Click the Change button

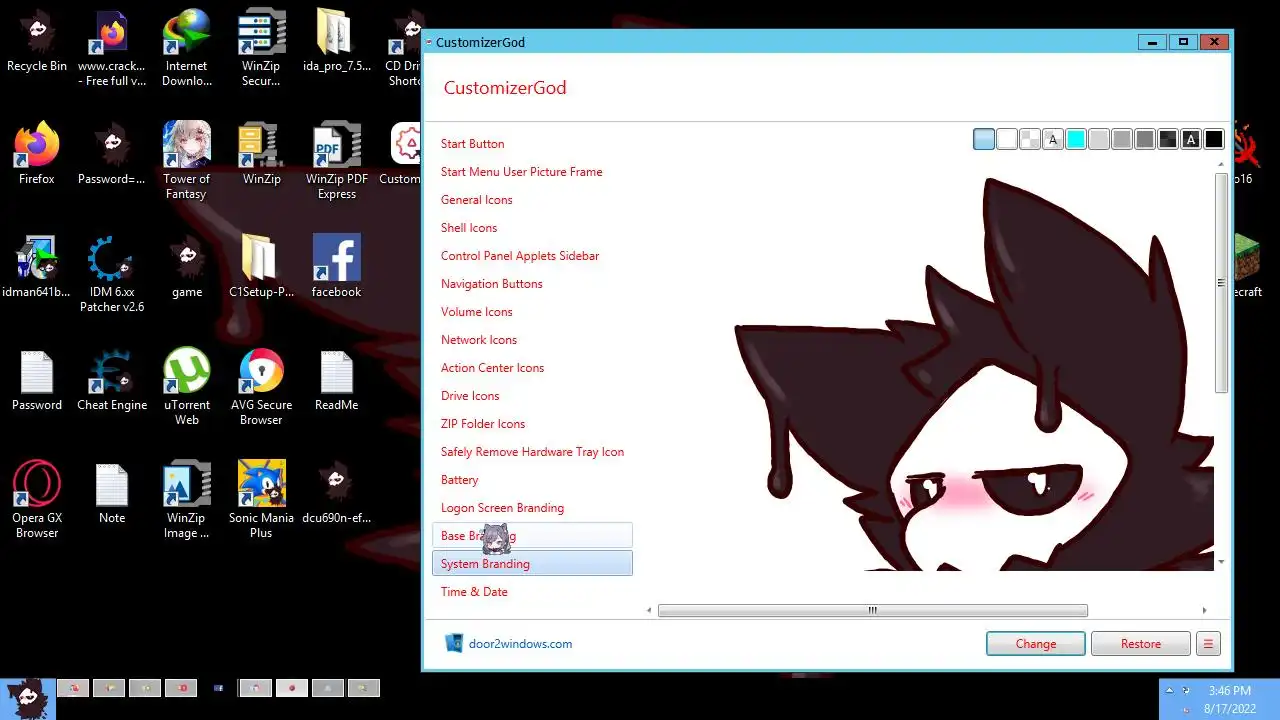tap(1036, 644)
